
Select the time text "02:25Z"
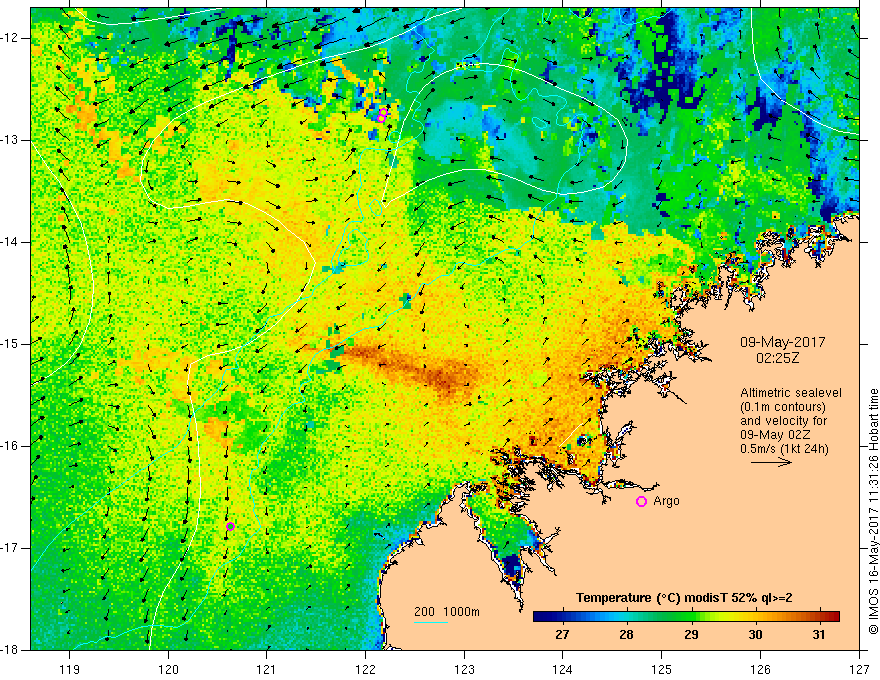pyautogui.click(x=777, y=358)
